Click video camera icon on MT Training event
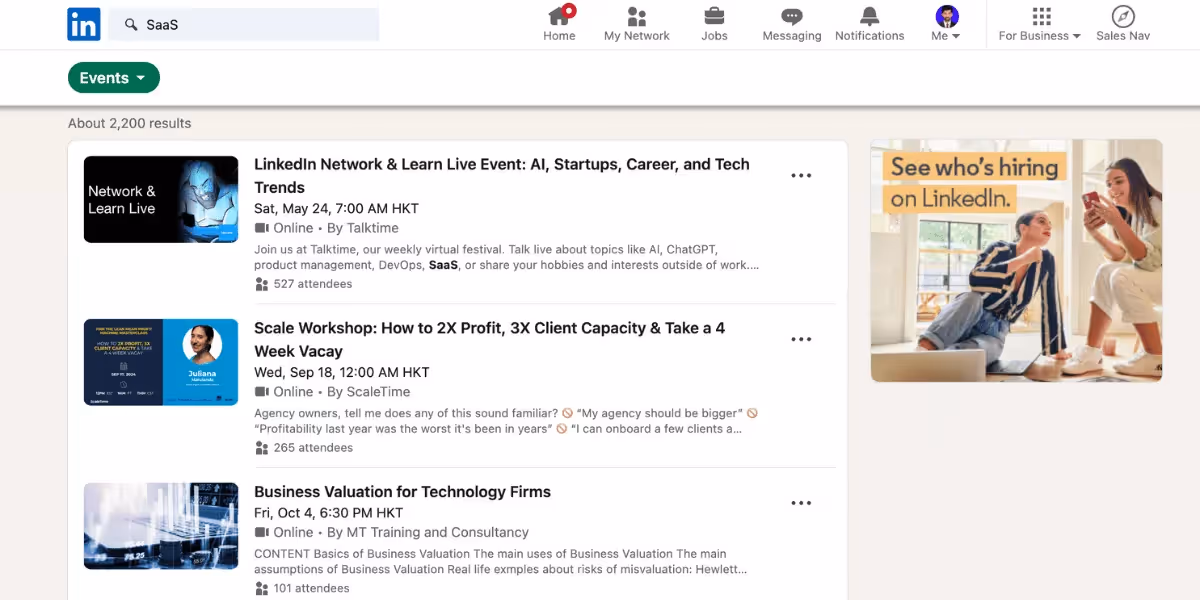 coord(262,532)
